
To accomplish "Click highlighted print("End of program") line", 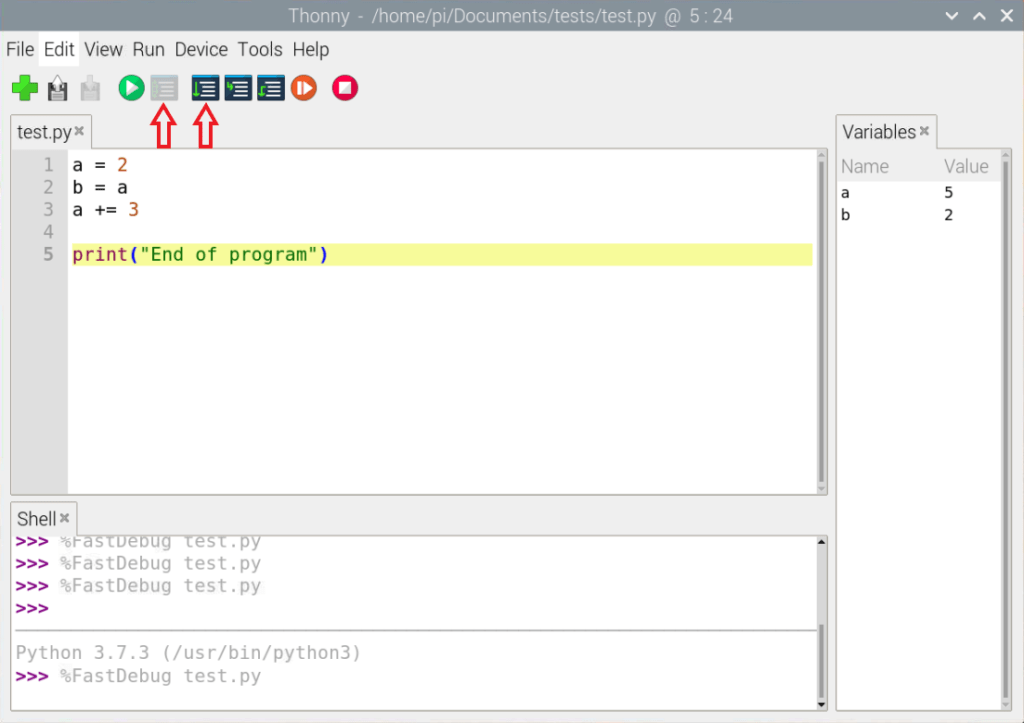I will coord(442,255).
